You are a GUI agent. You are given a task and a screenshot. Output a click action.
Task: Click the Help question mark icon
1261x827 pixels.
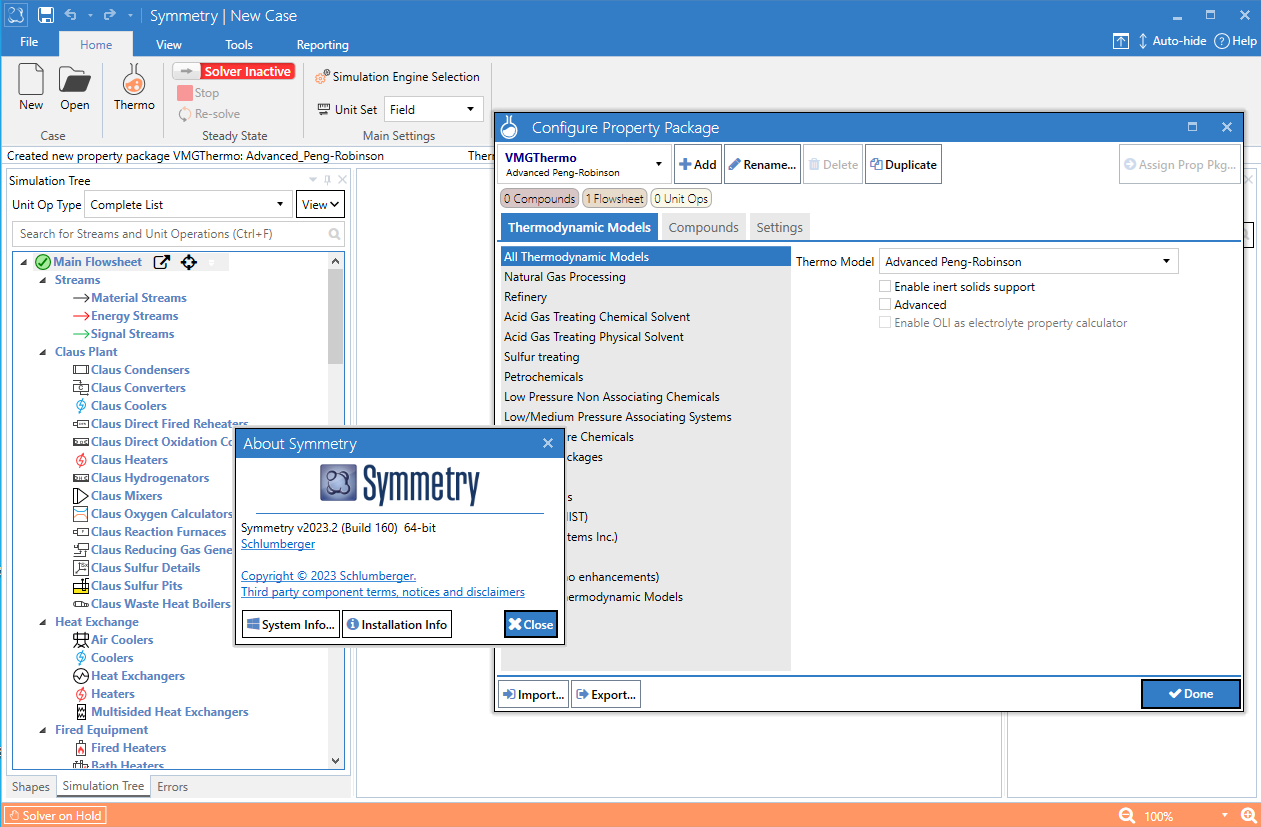pos(1221,41)
